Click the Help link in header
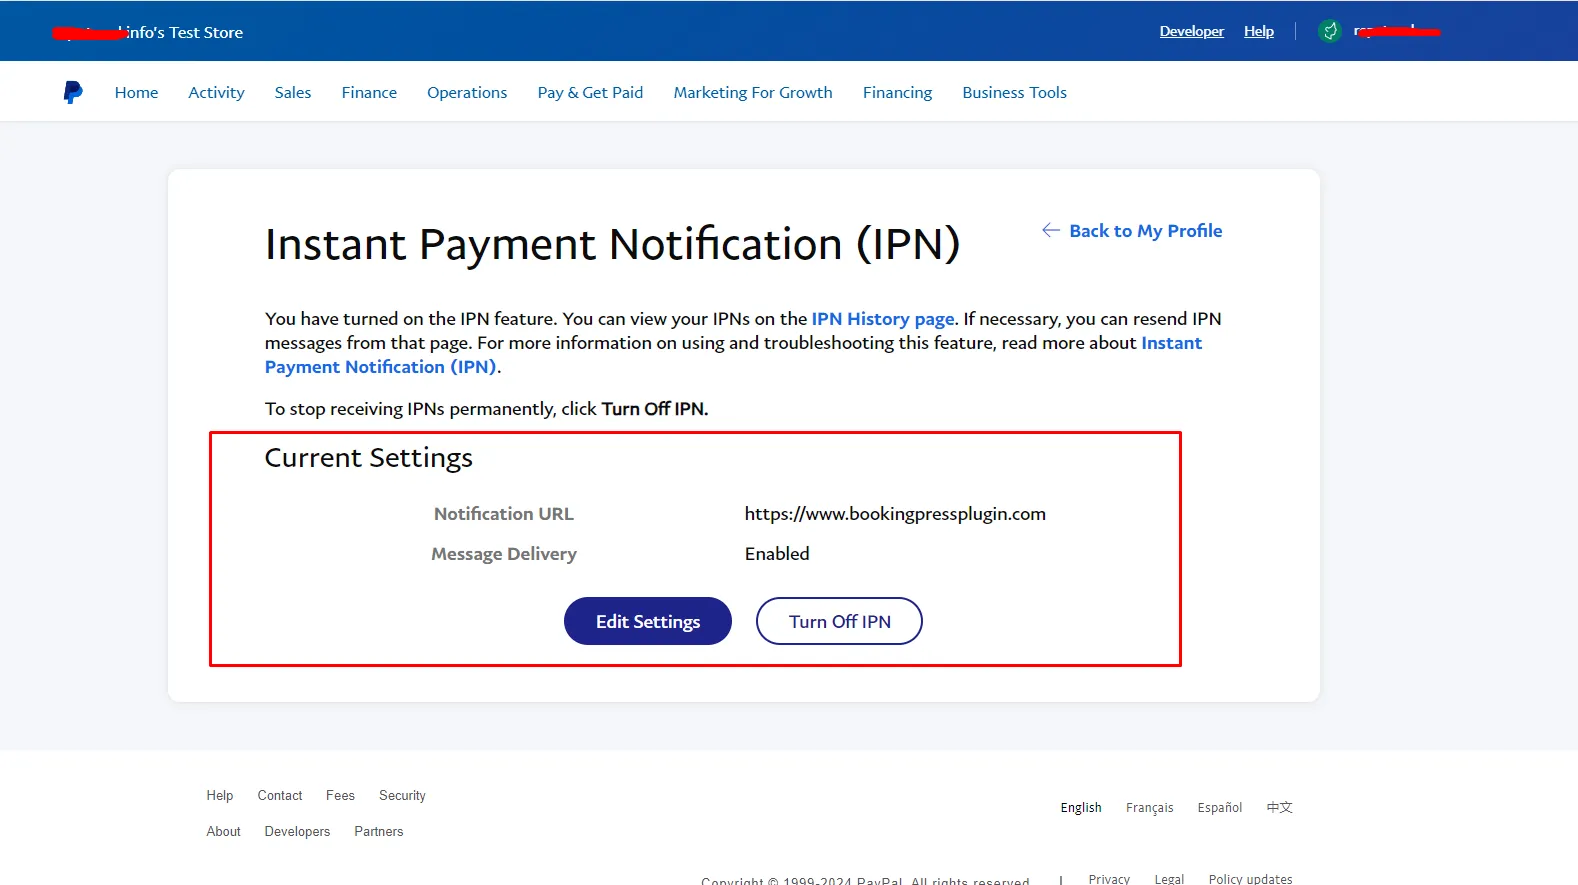Image resolution: width=1578 pixels, height=885 pixels. 1259,31
